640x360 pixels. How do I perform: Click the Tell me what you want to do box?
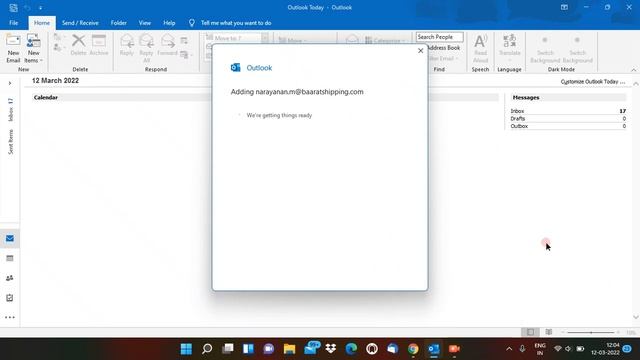(x=236, y=23)
